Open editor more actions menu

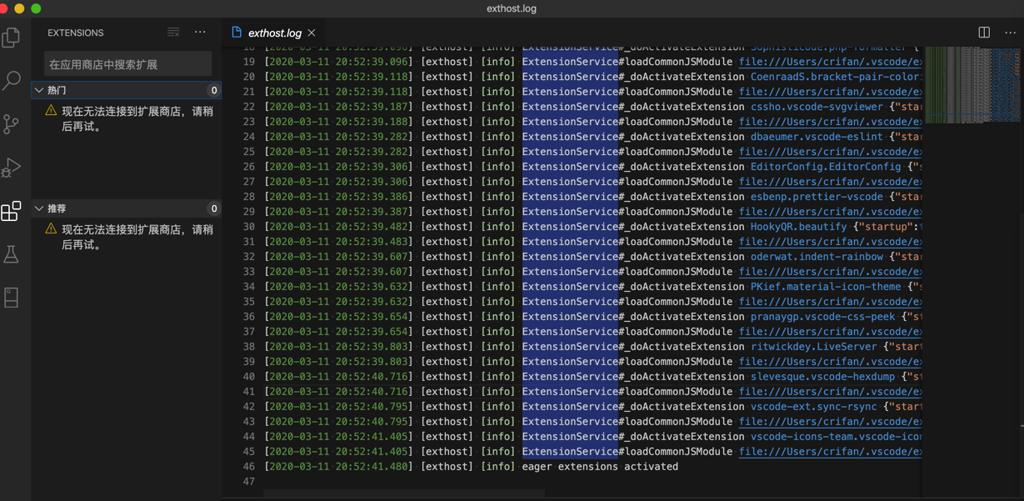click(1009, 33)
